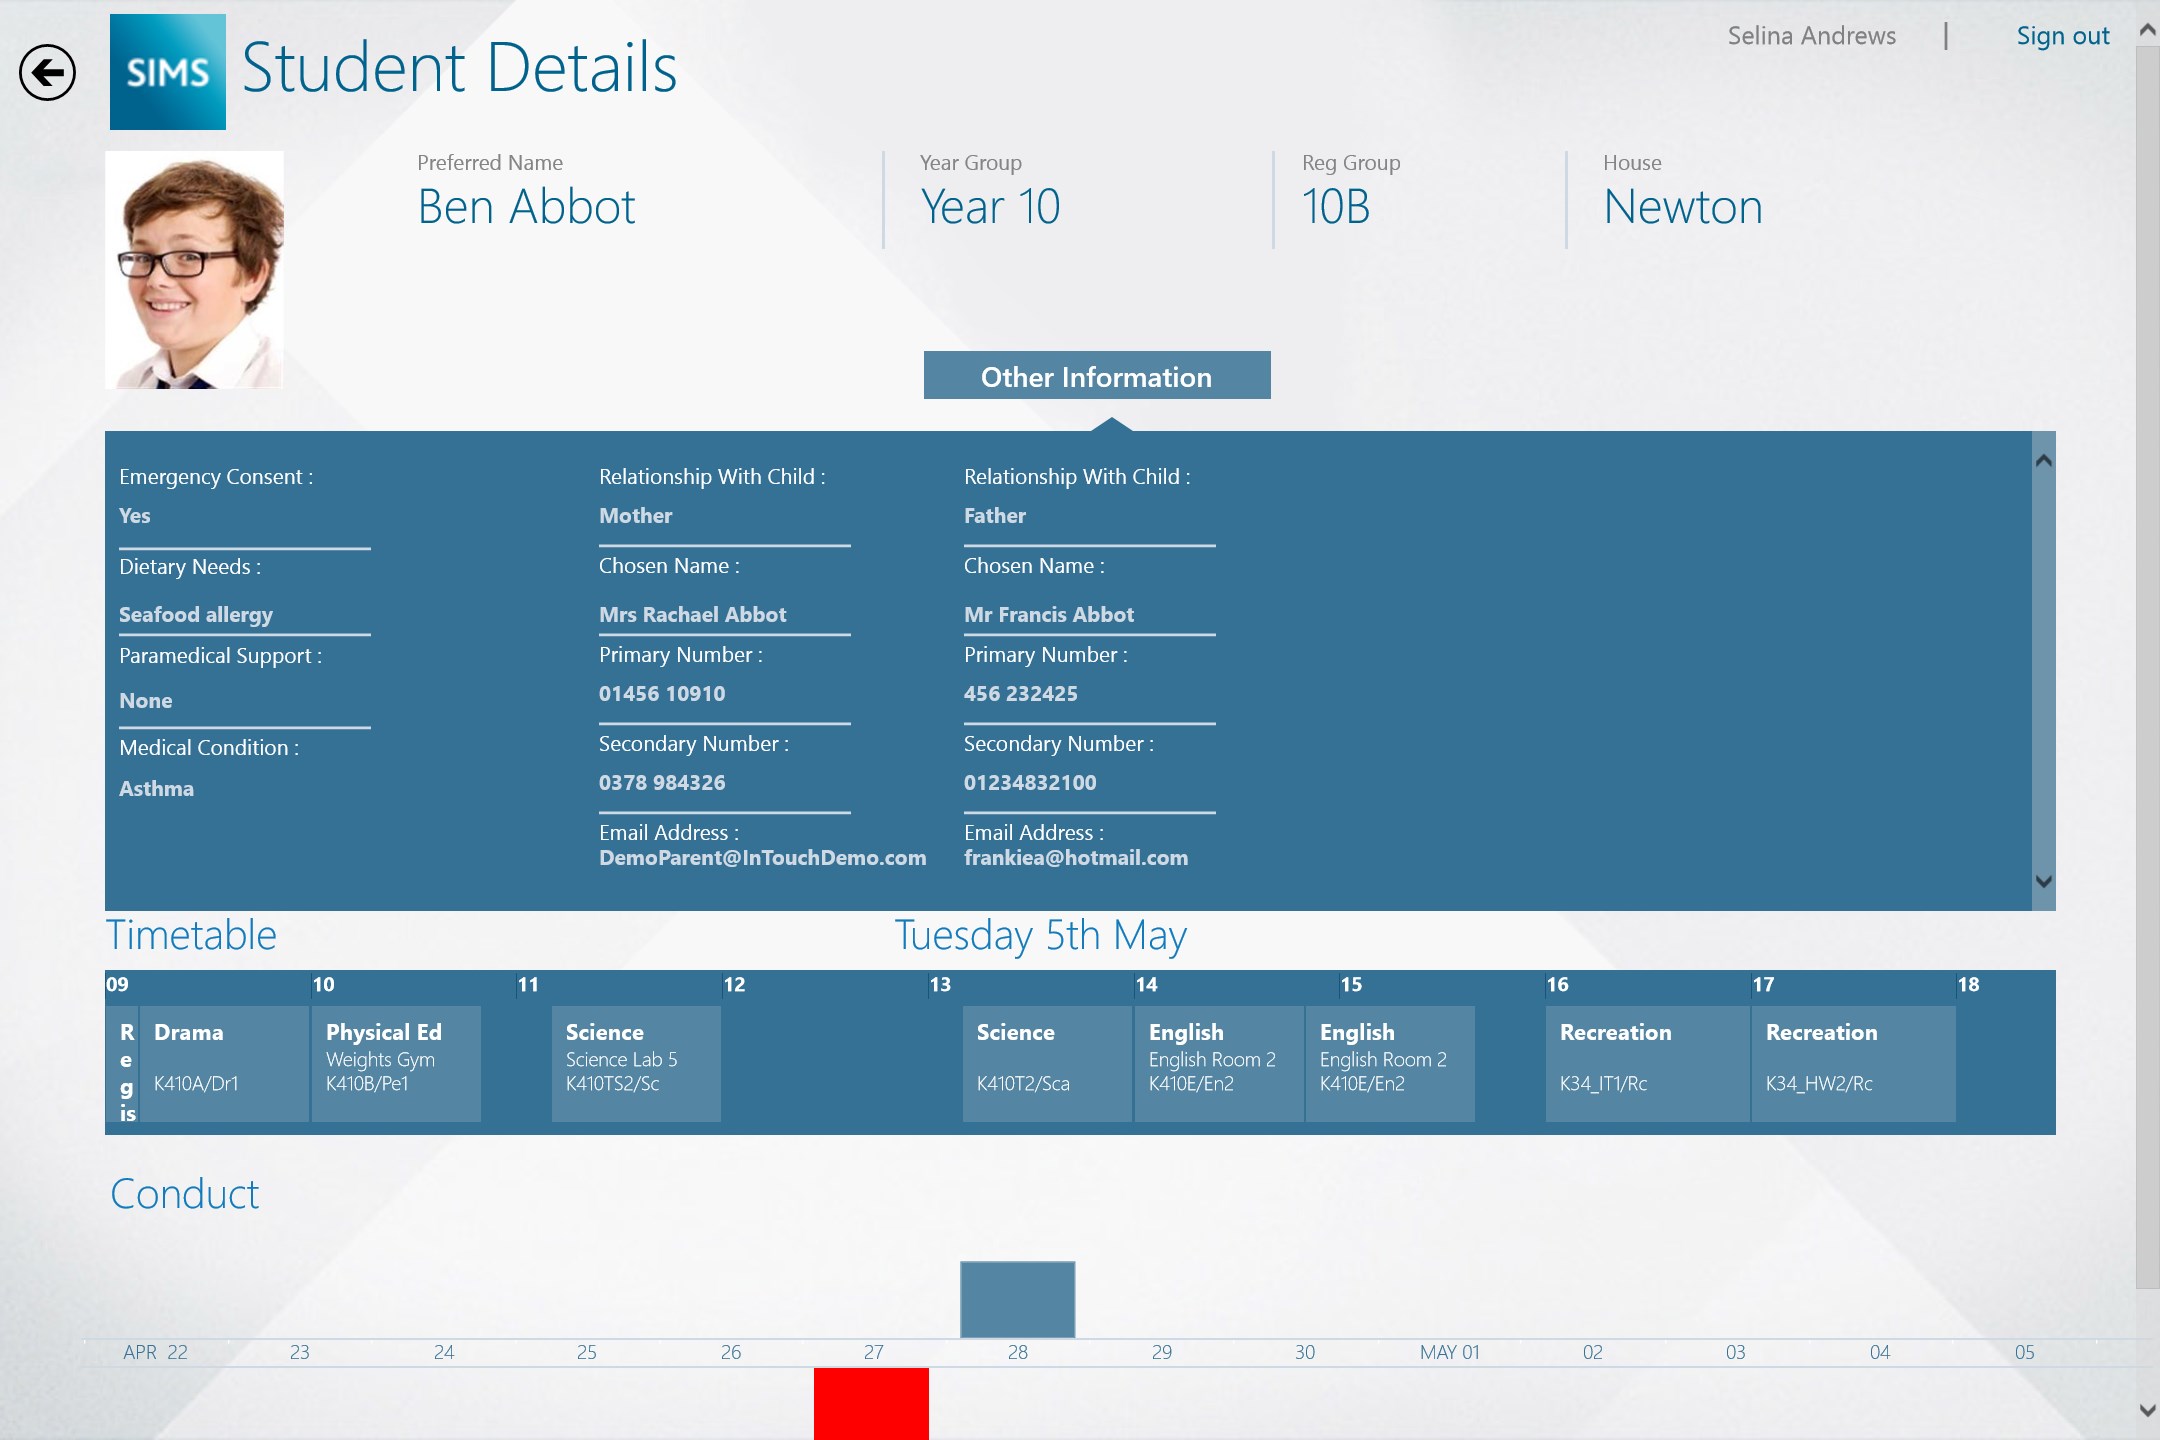This screenshot has height=1440, width=2160.
Task: Click the SIMS logo tile
Action: (168, 72)
